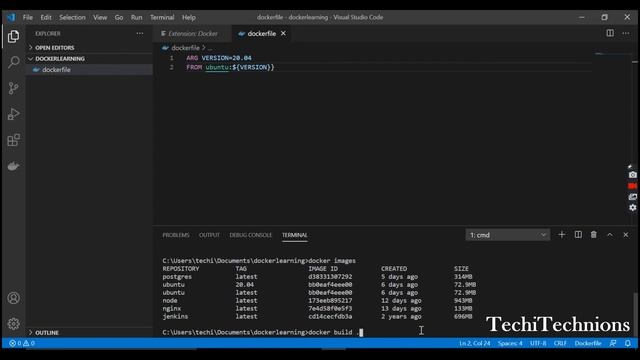Split the editor to the right

point(610,33)
